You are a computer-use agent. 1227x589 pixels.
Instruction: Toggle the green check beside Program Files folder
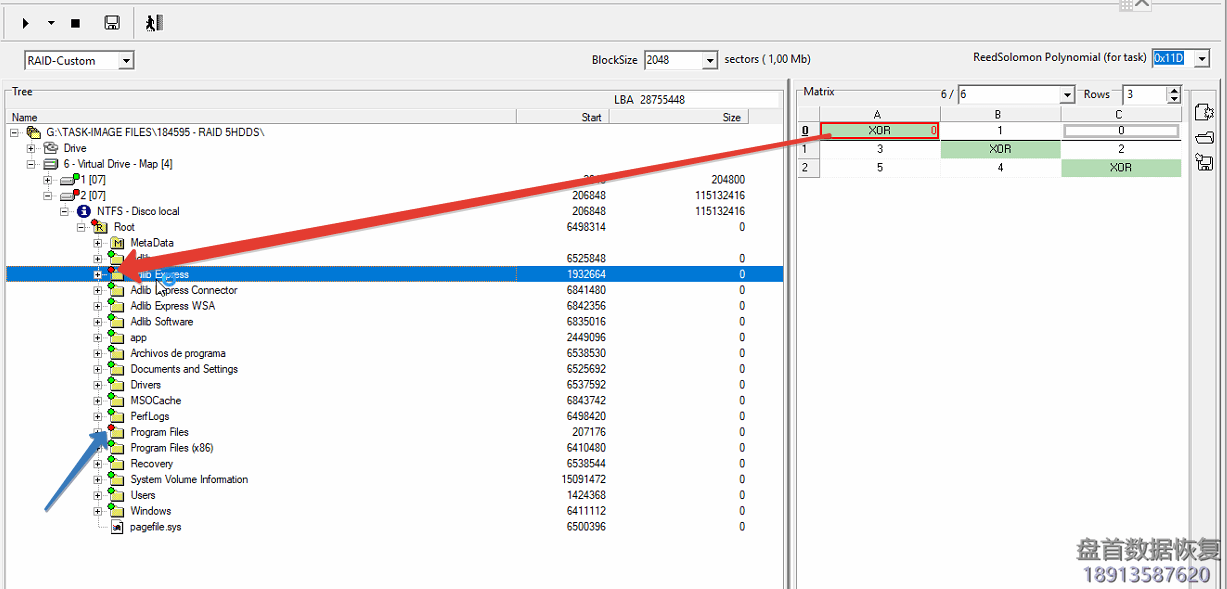(x=111, y=427)
